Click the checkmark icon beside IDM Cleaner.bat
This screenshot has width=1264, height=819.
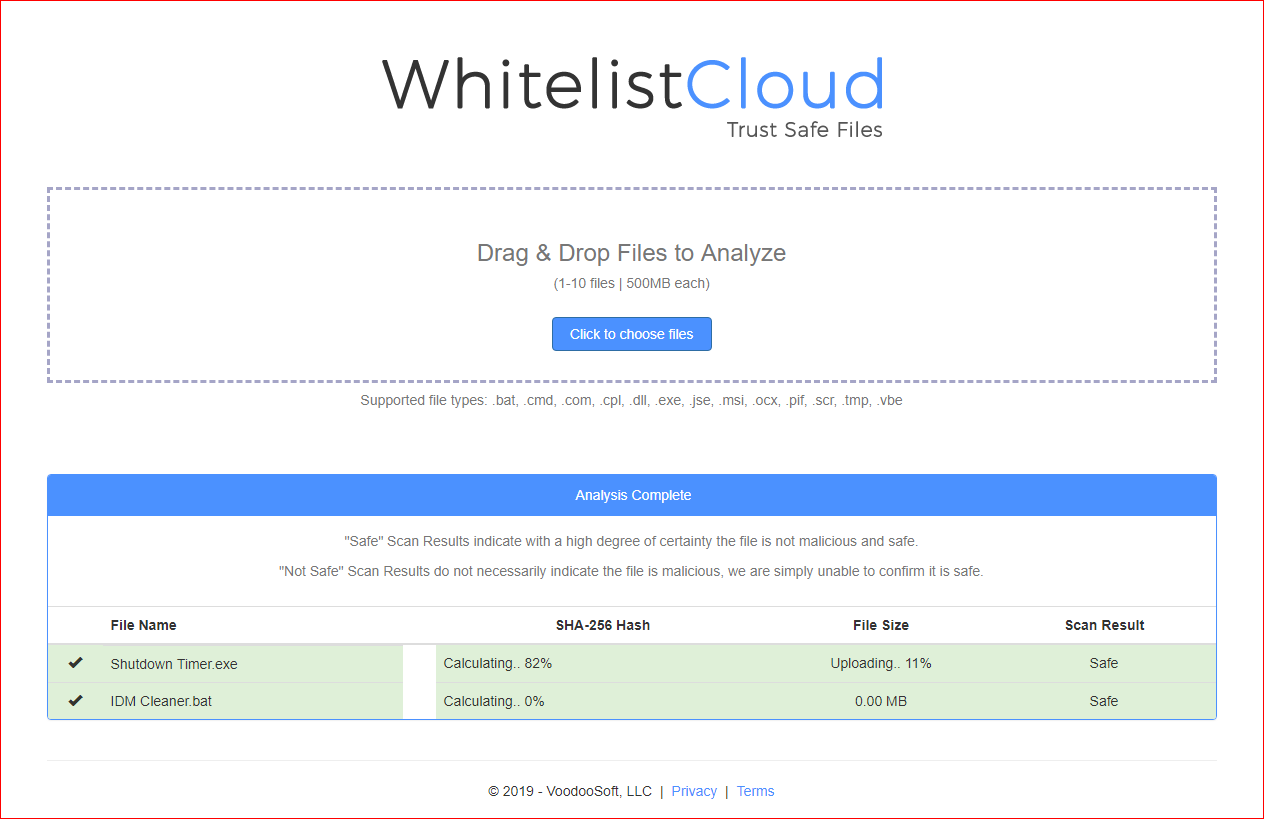tap(75, 701)
